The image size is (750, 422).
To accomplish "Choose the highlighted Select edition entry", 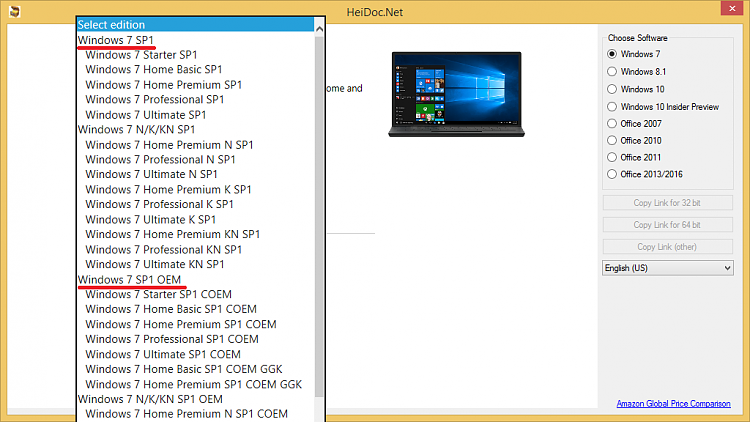I will (x=195, y=24).
